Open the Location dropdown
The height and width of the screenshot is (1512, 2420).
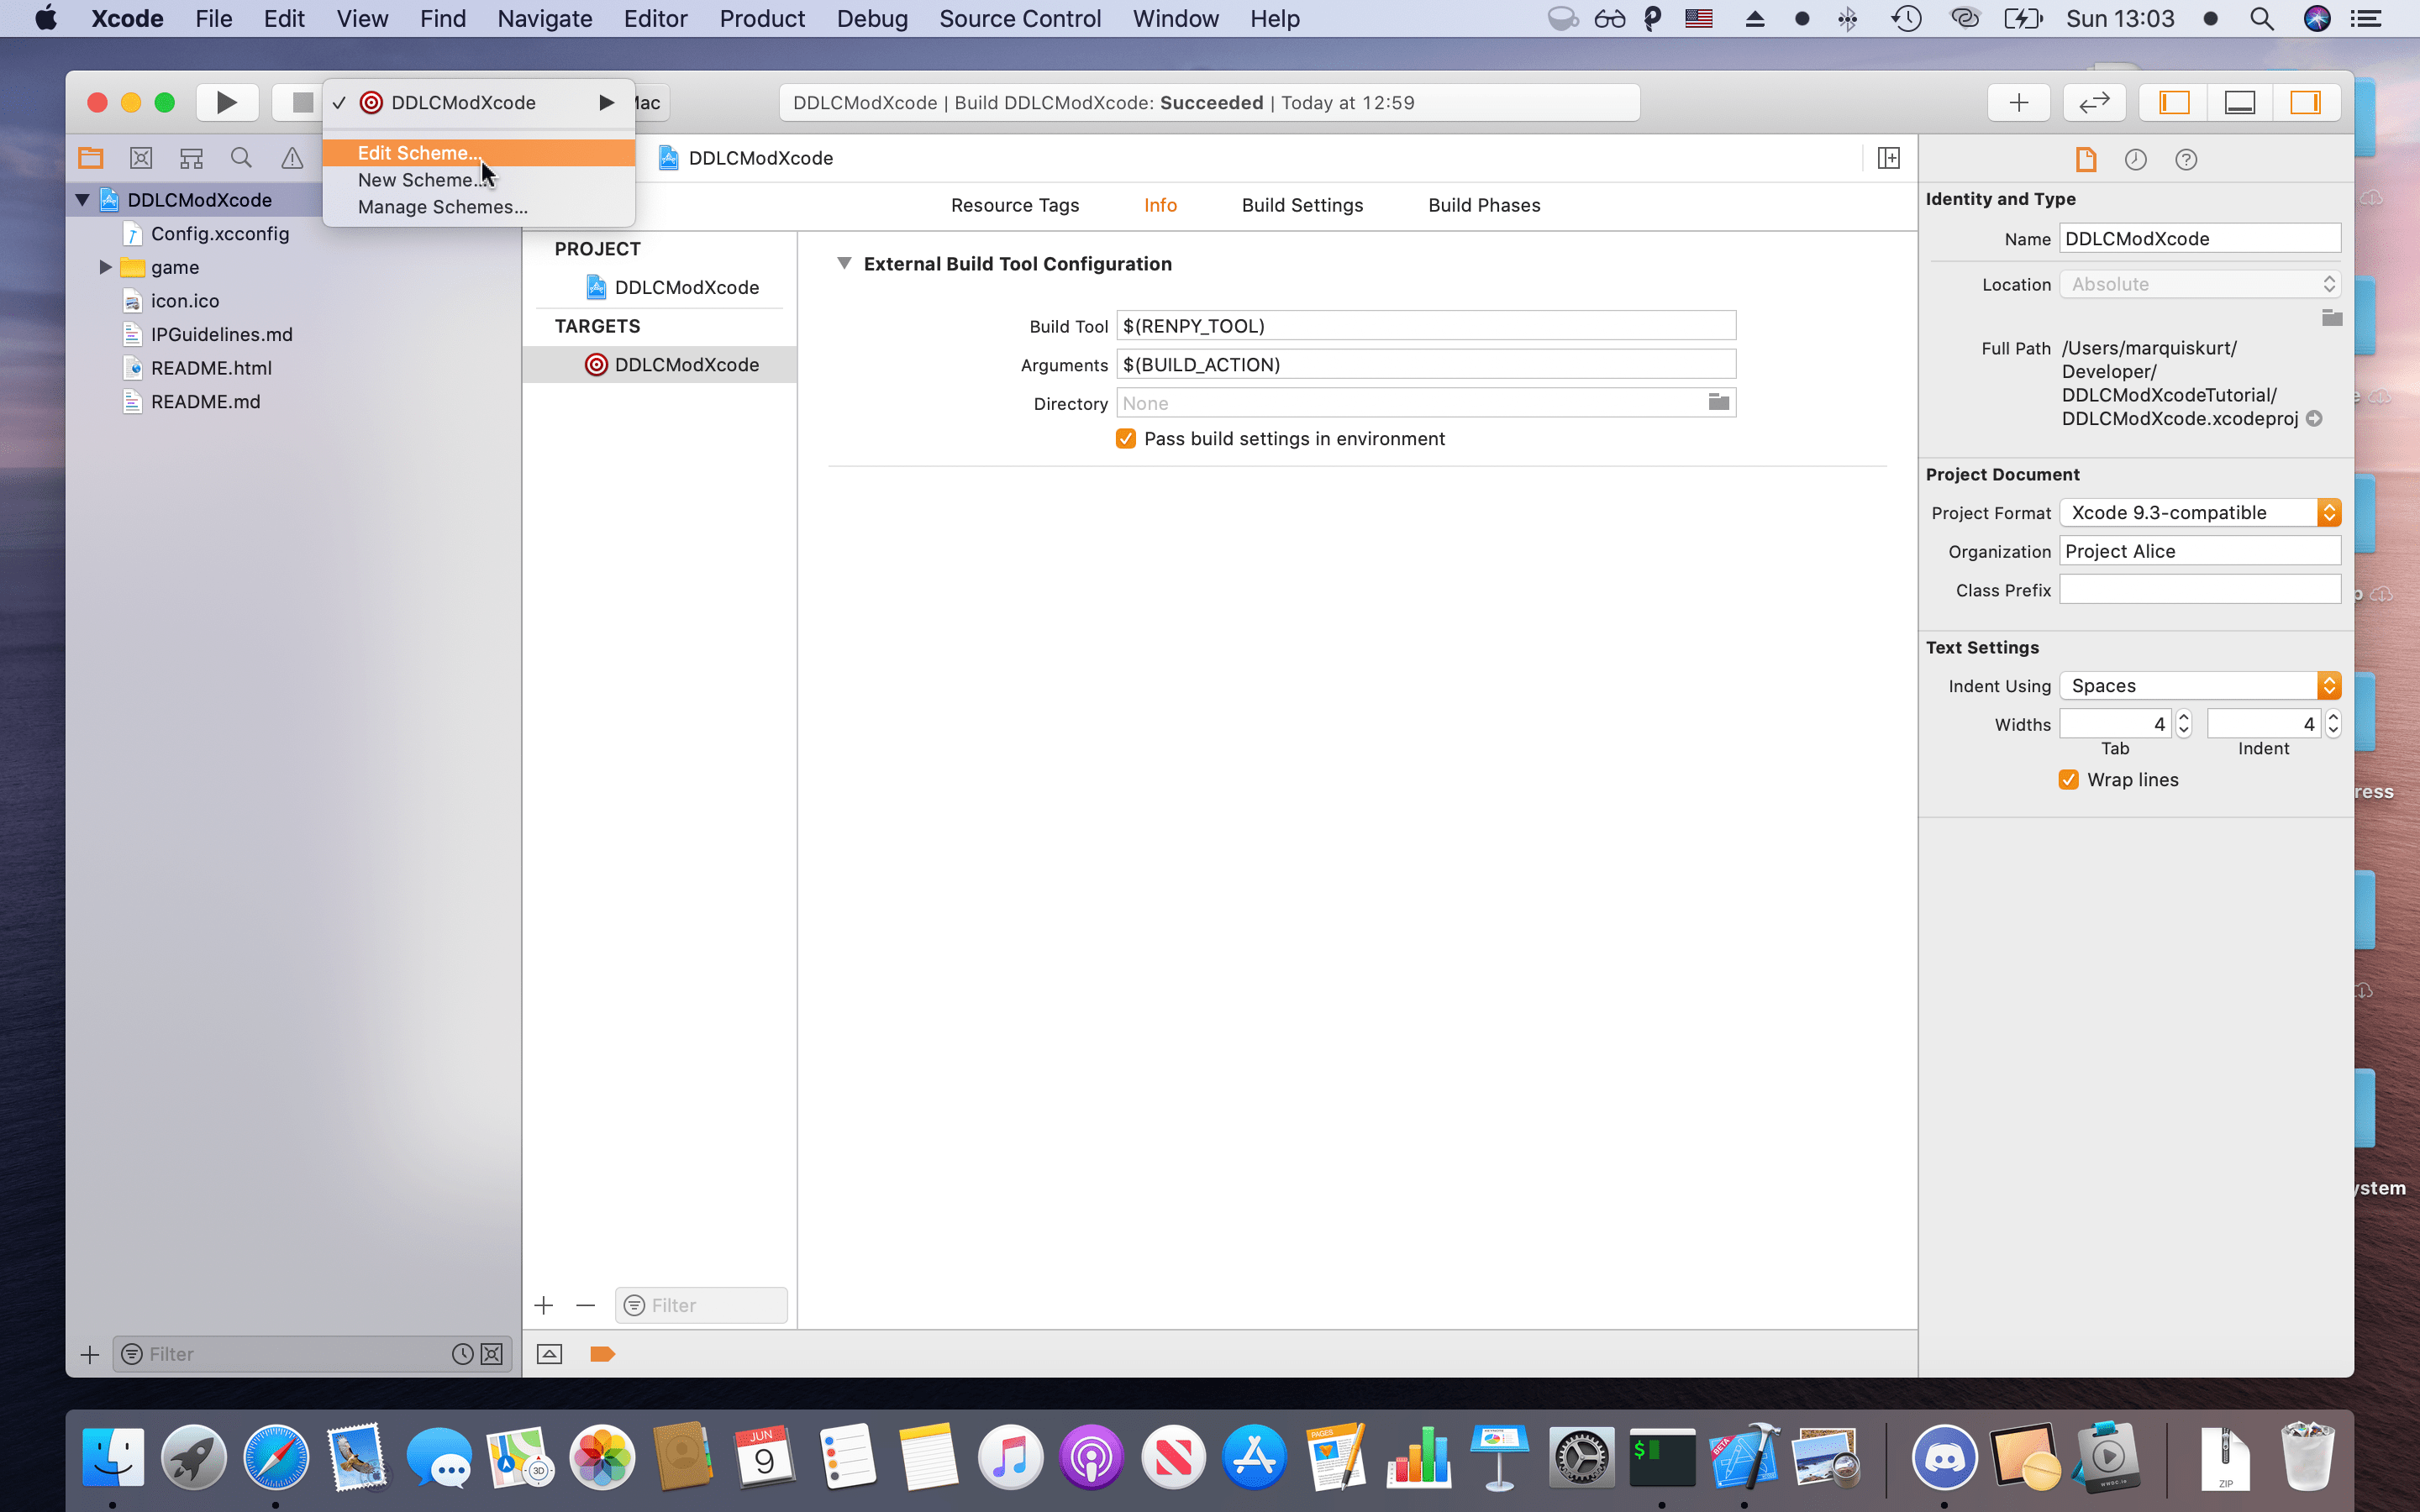(2200, 284)
